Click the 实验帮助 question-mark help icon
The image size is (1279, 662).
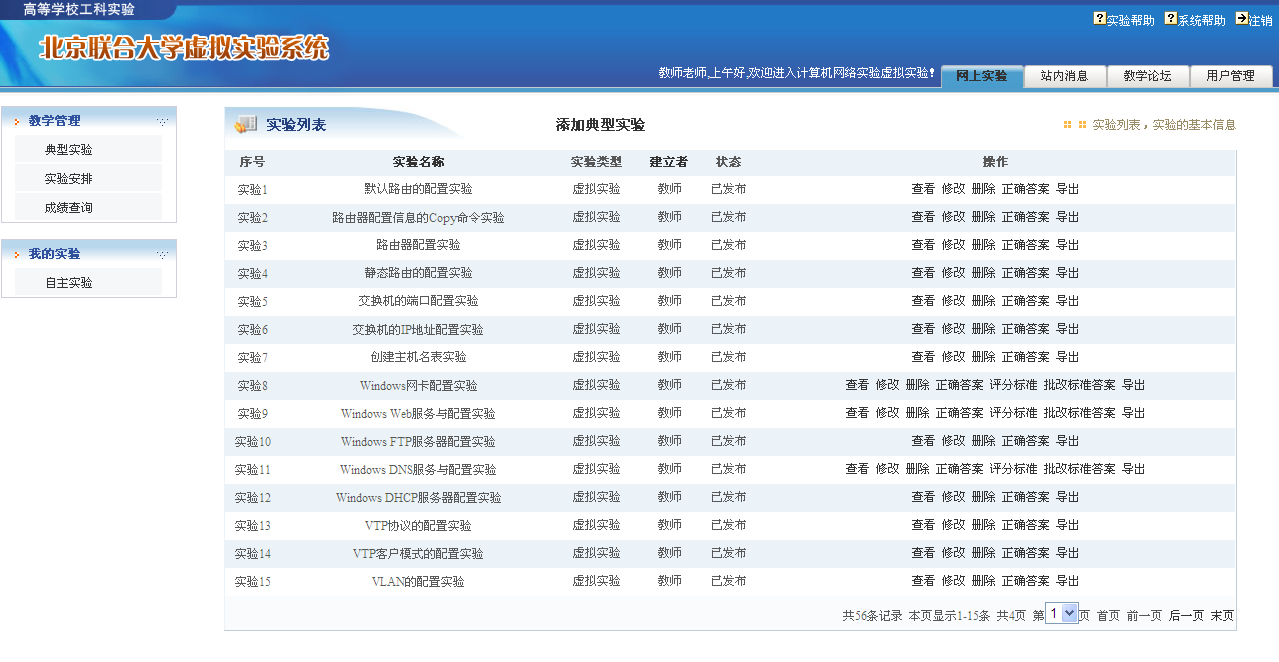point(1100,19)
